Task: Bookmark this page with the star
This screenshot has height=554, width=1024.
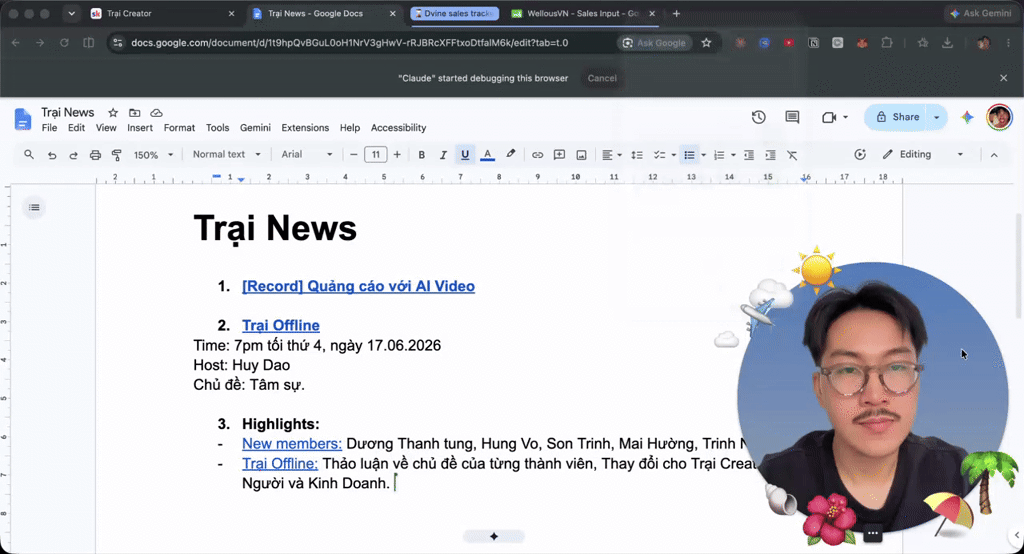Action: tap(706, 42)
